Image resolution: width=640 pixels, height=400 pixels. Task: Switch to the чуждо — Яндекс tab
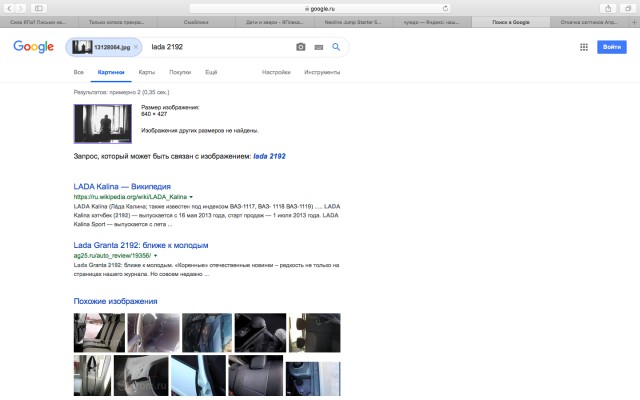431,22
